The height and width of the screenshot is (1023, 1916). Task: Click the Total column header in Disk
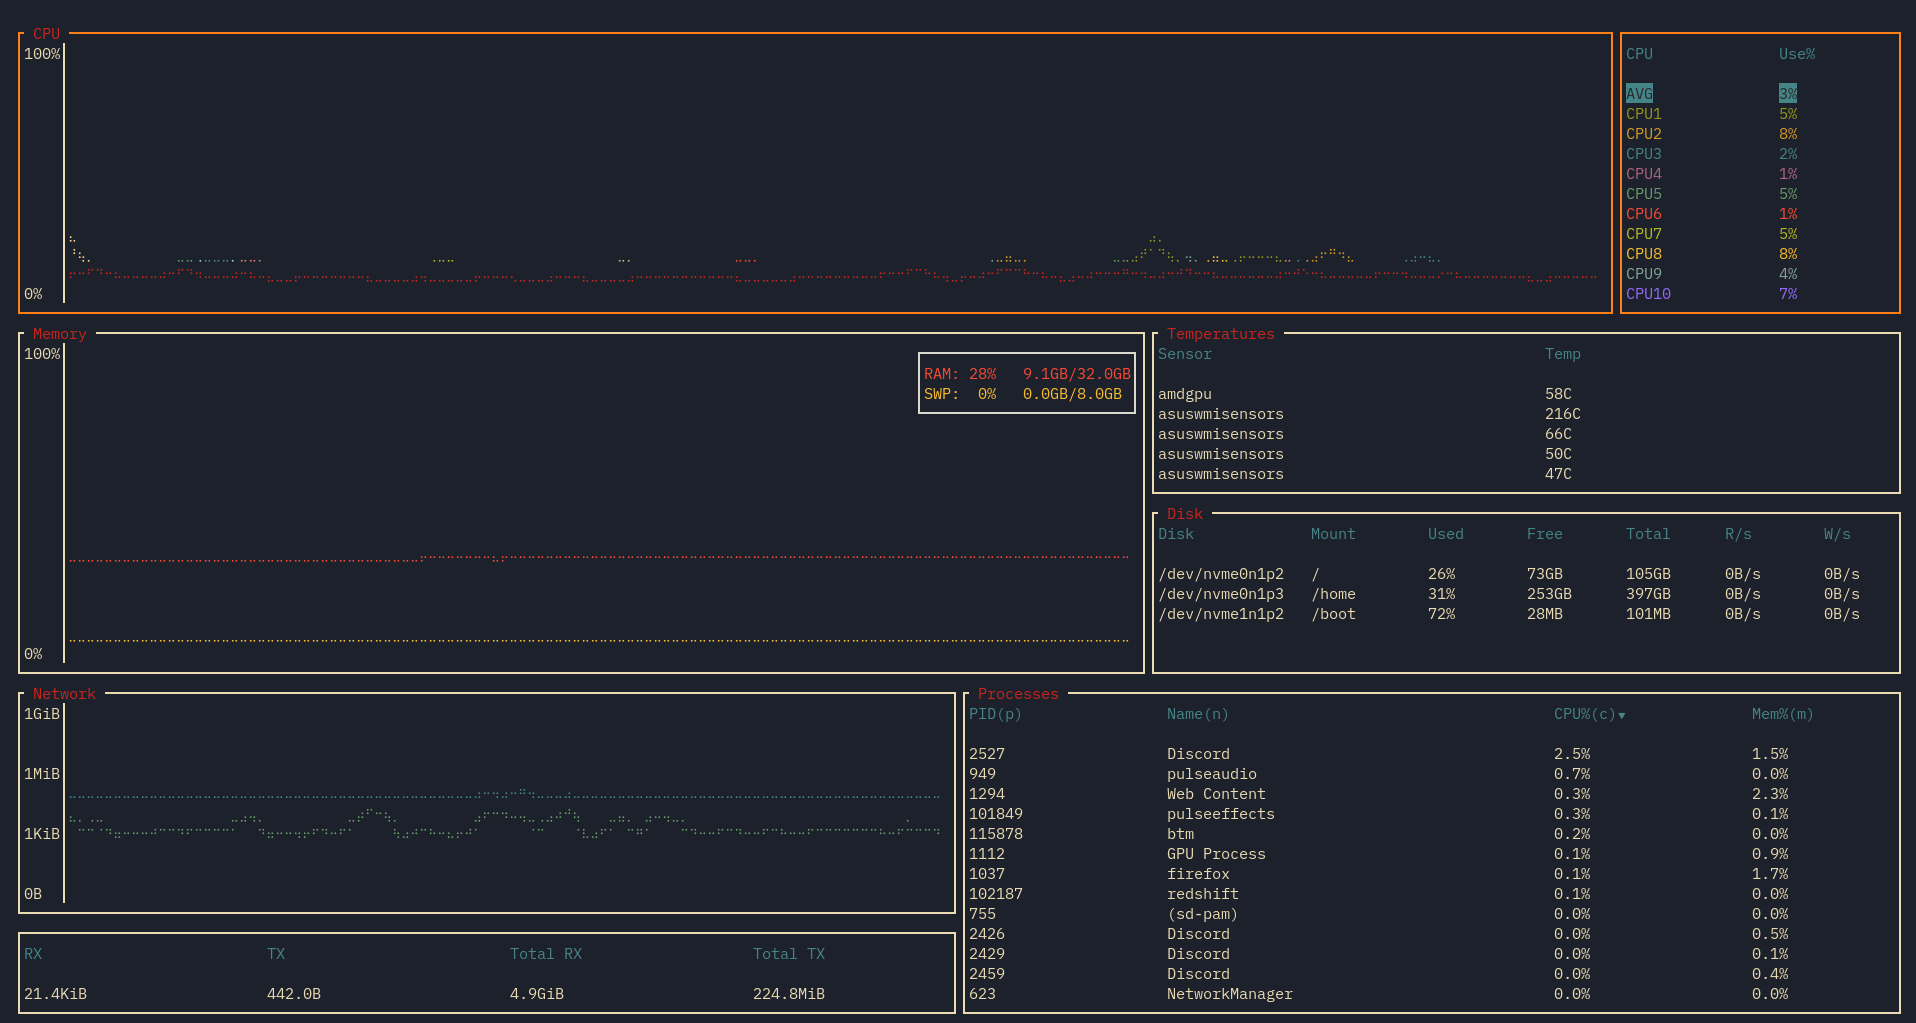click(1647, 534)
